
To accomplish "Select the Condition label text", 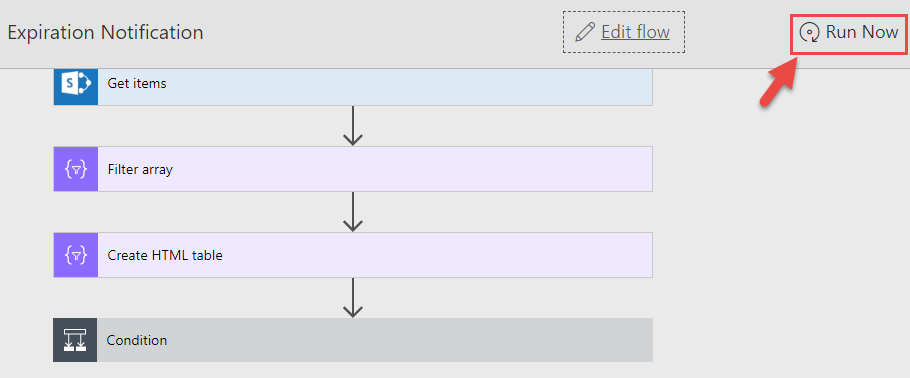I will (136, 340).
